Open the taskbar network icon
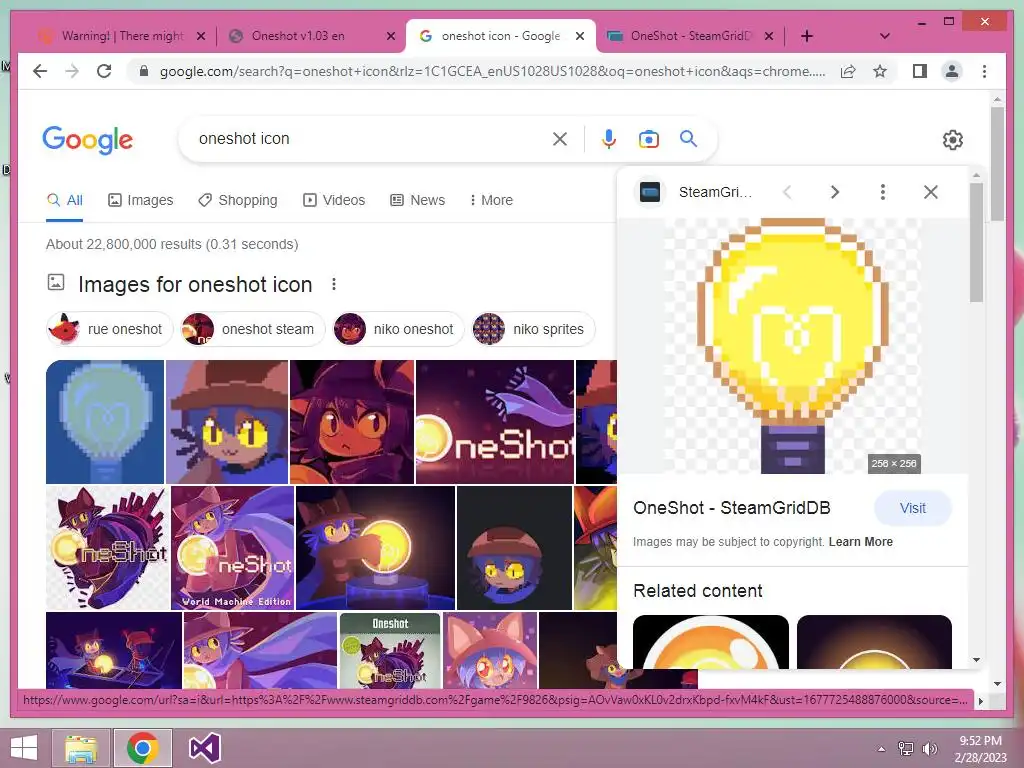Screen dimensions: 1024x768 tap(906, 749)
